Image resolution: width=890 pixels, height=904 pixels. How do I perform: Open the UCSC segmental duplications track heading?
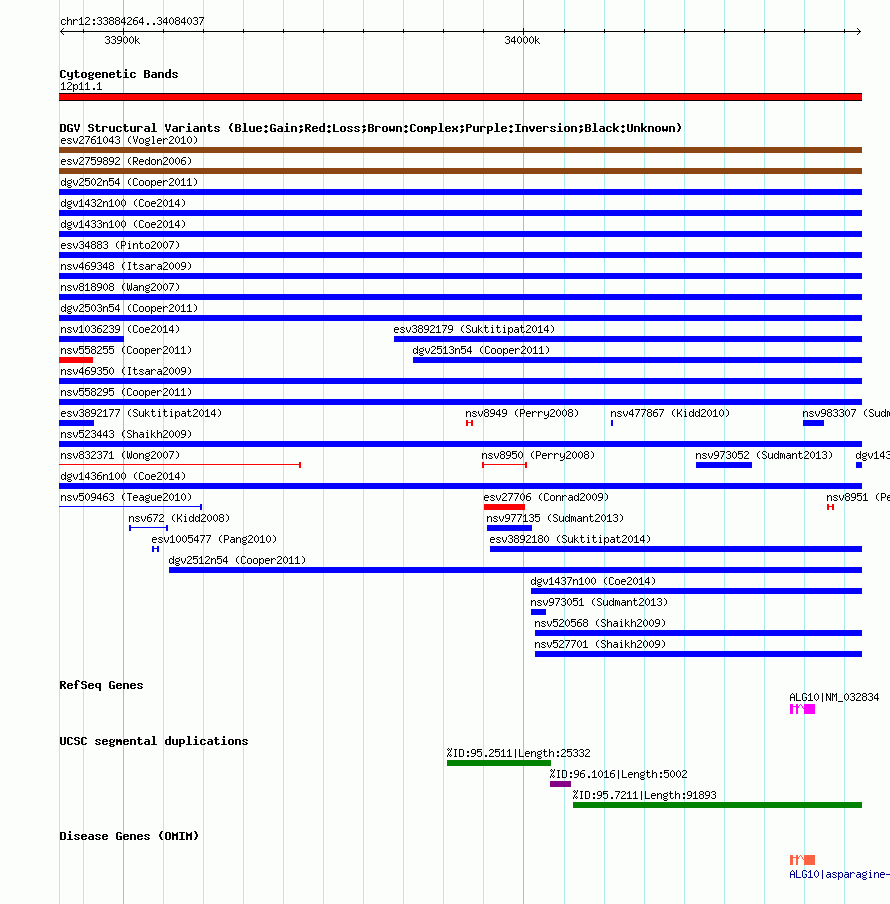pos(154,741)
